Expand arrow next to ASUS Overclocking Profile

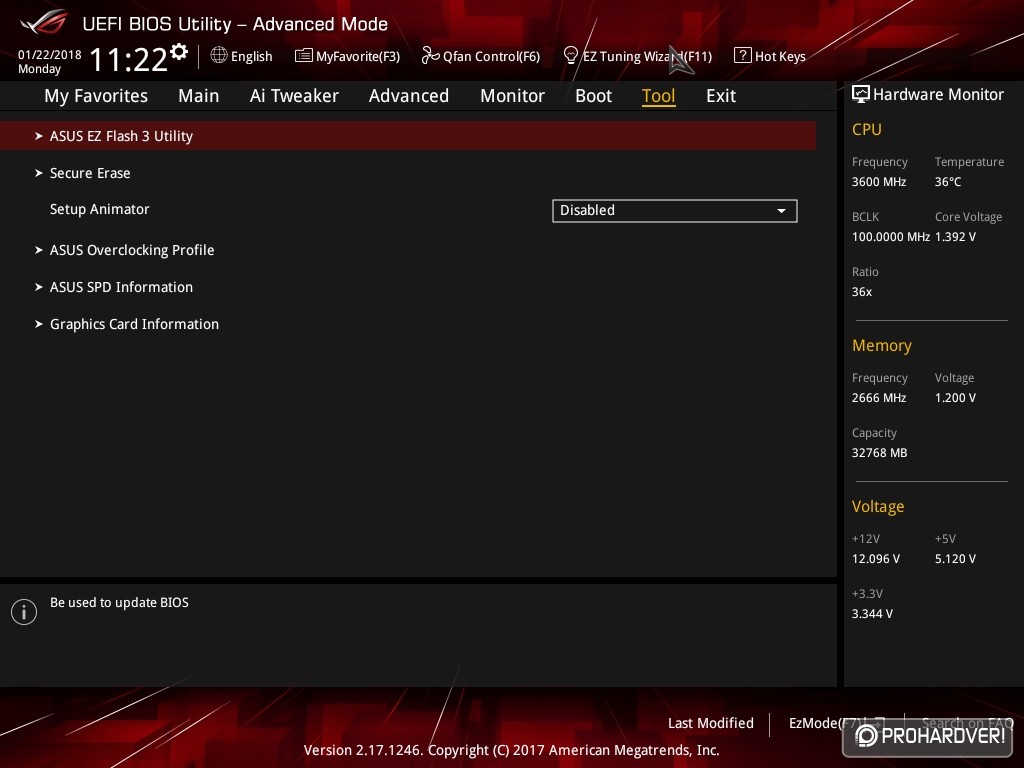click(39, 250)
